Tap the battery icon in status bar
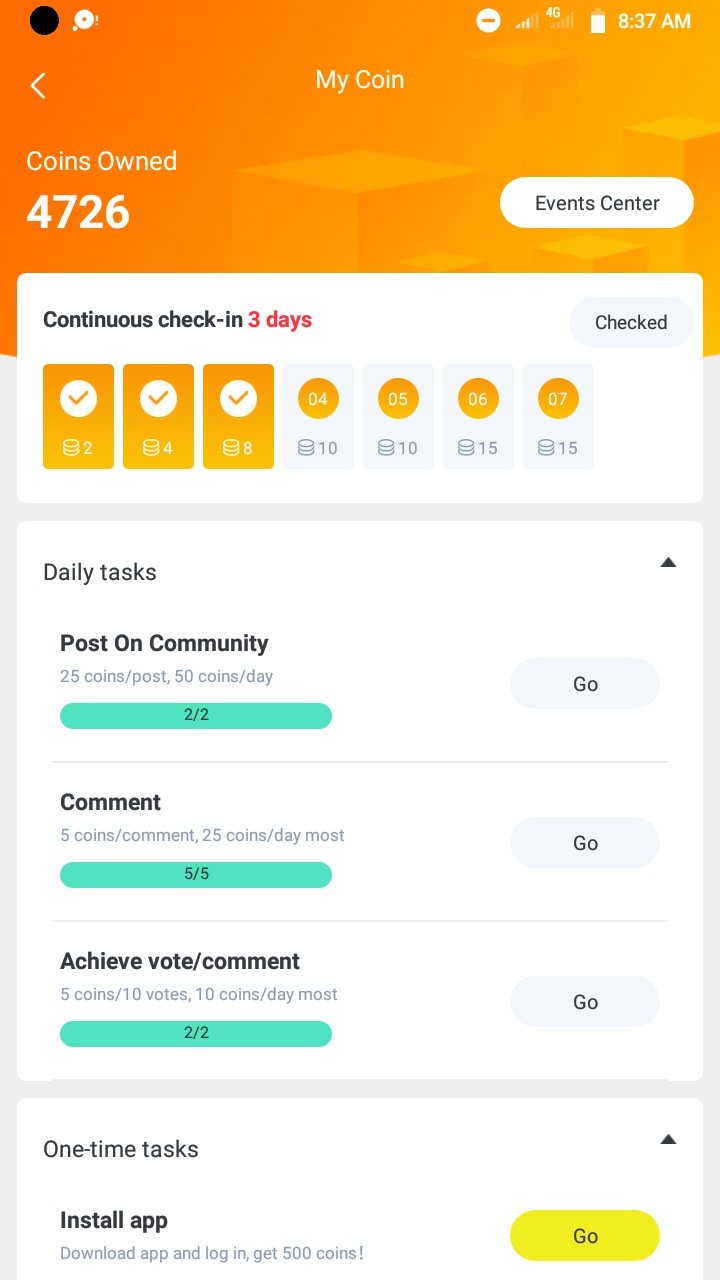Image resolution: width=720 pixels, height=1280 pixels. pos(598,21)
